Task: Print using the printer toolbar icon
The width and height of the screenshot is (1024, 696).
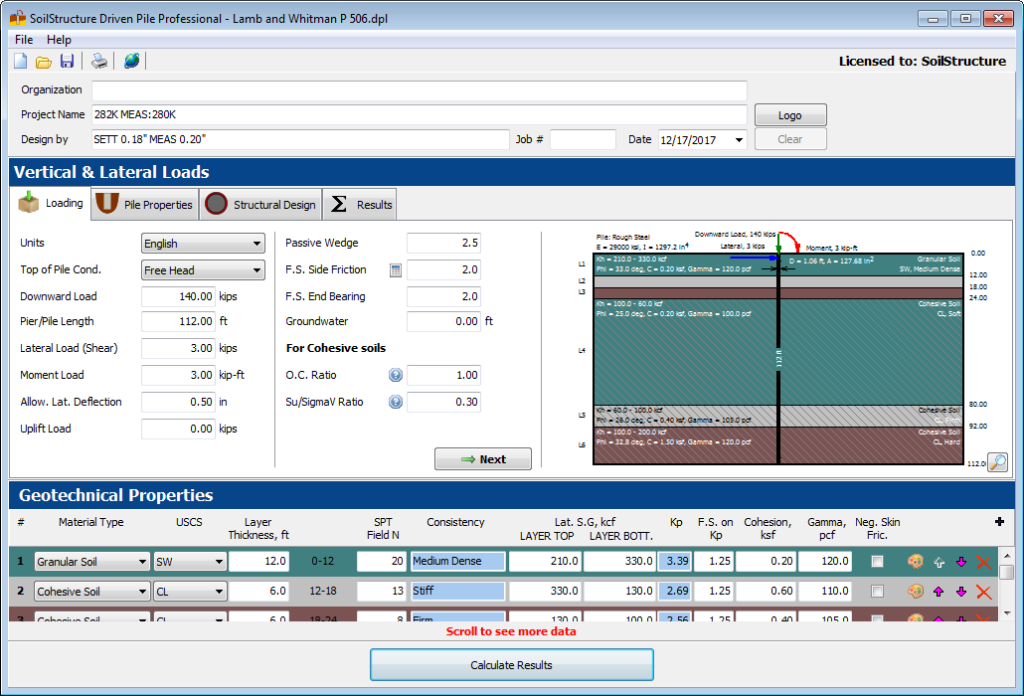Action: (x=99, y=61)
